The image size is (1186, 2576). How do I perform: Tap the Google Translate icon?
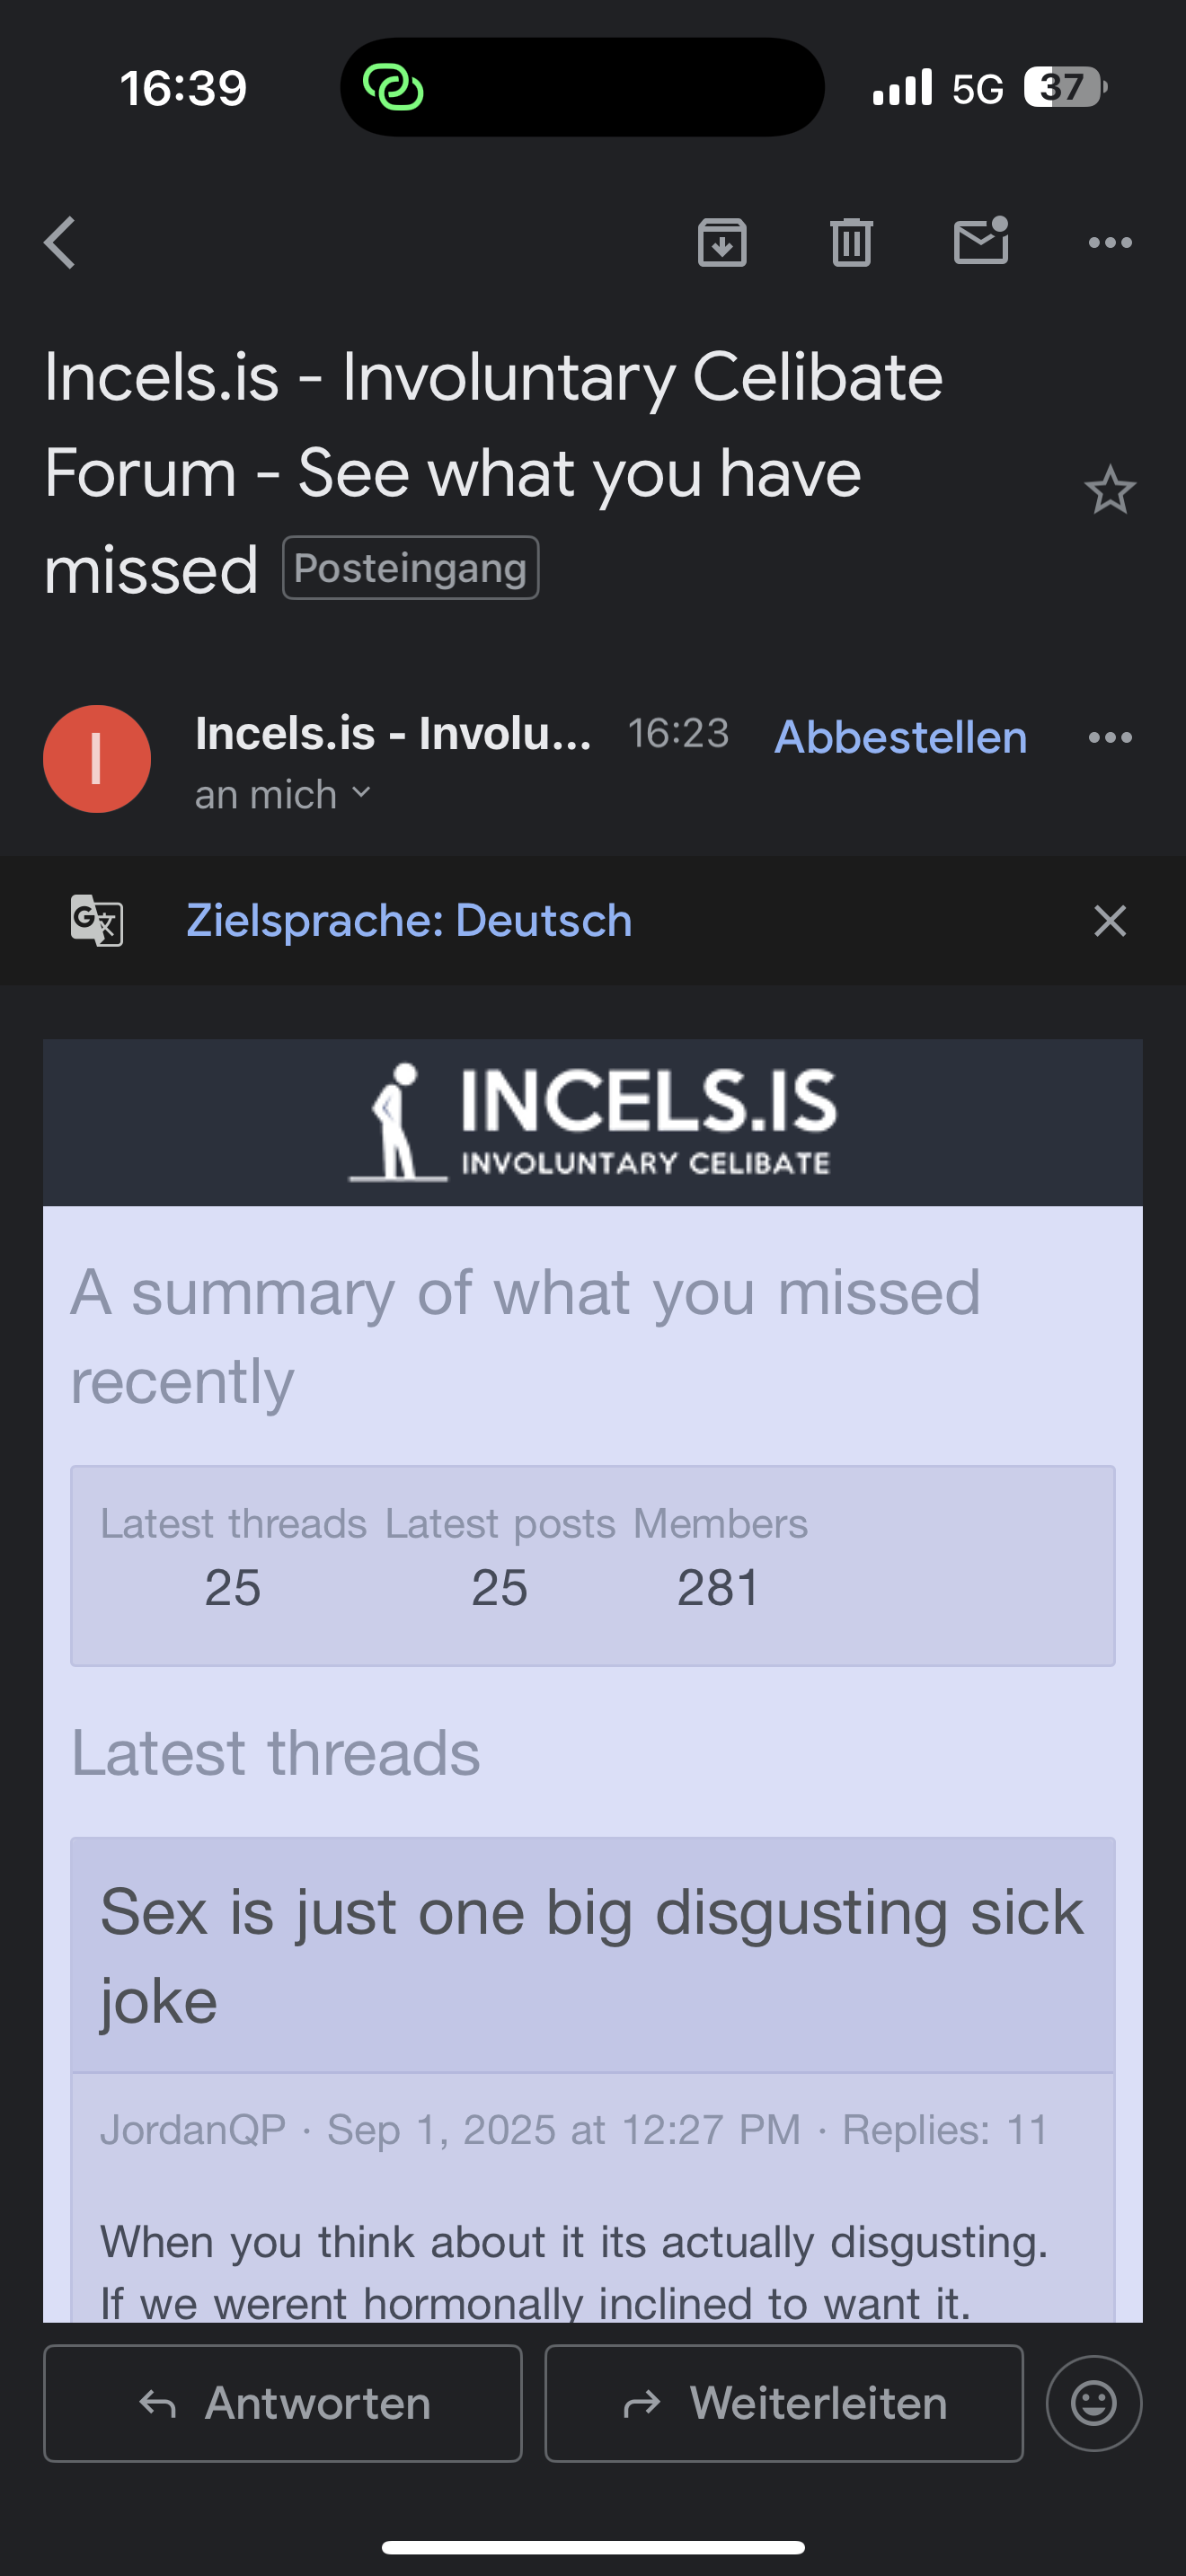click(x=97, y=920)
